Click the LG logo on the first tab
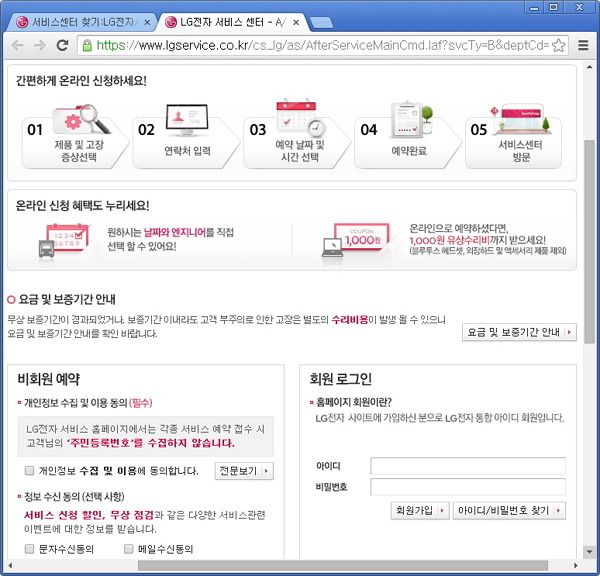The height and width of the screenshot is (576, 600). (x=22, y=22)
